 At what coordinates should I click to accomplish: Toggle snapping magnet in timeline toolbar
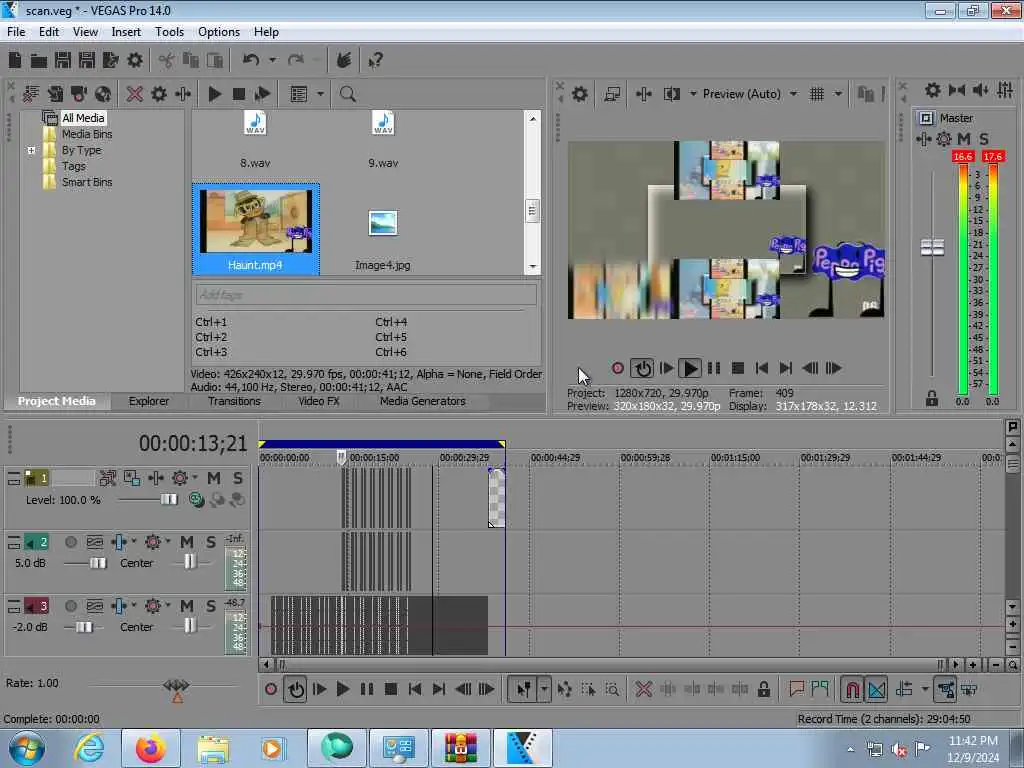tap(852, 689)
